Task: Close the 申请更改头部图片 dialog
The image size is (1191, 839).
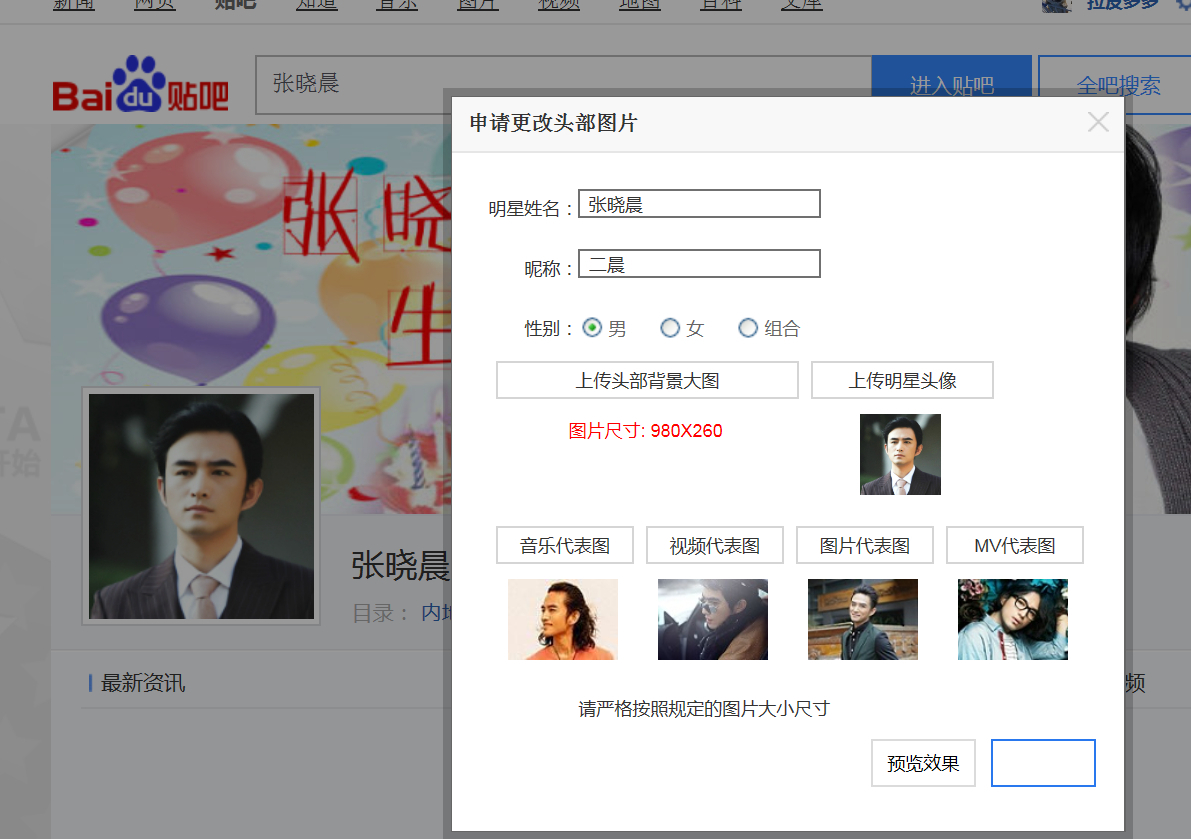Action: point(1098,121)
